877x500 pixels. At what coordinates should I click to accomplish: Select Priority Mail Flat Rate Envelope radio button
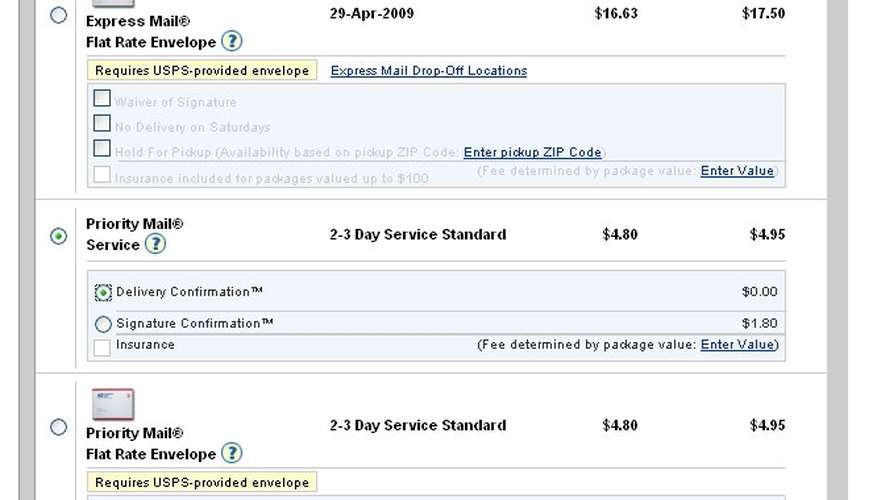pos(58,427)
